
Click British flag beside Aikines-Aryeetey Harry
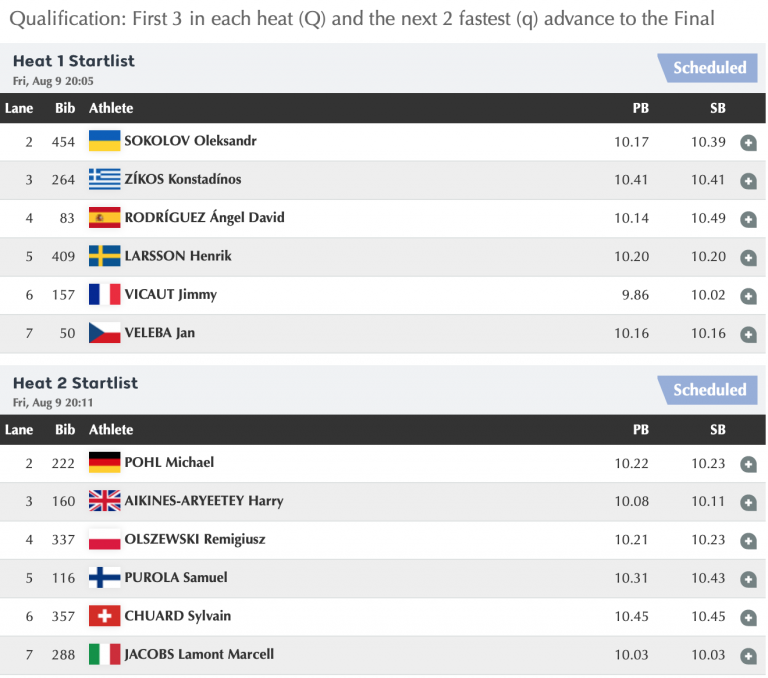click(x=104, y=500)
